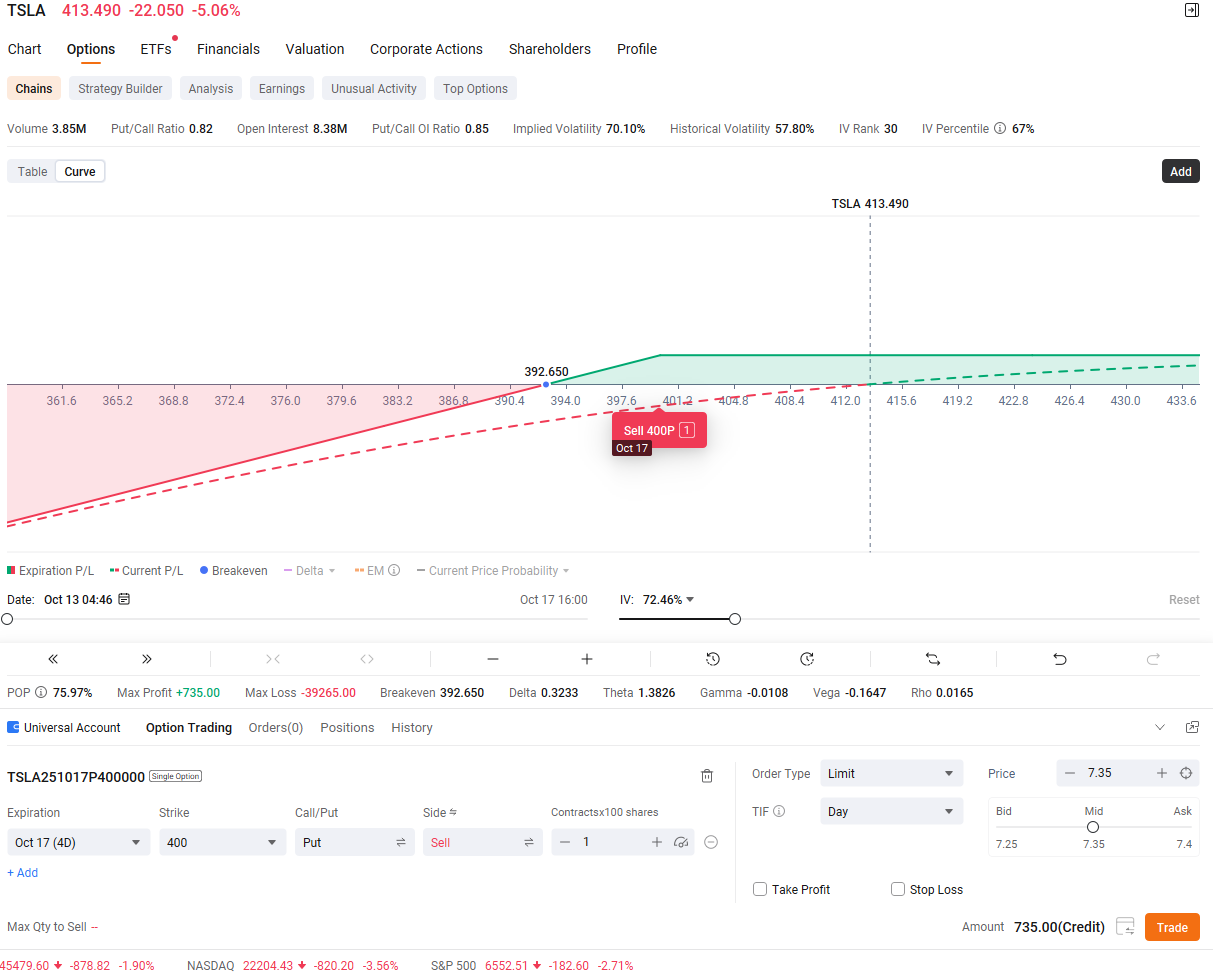Click the orange Trade button

pos(1171,927)
